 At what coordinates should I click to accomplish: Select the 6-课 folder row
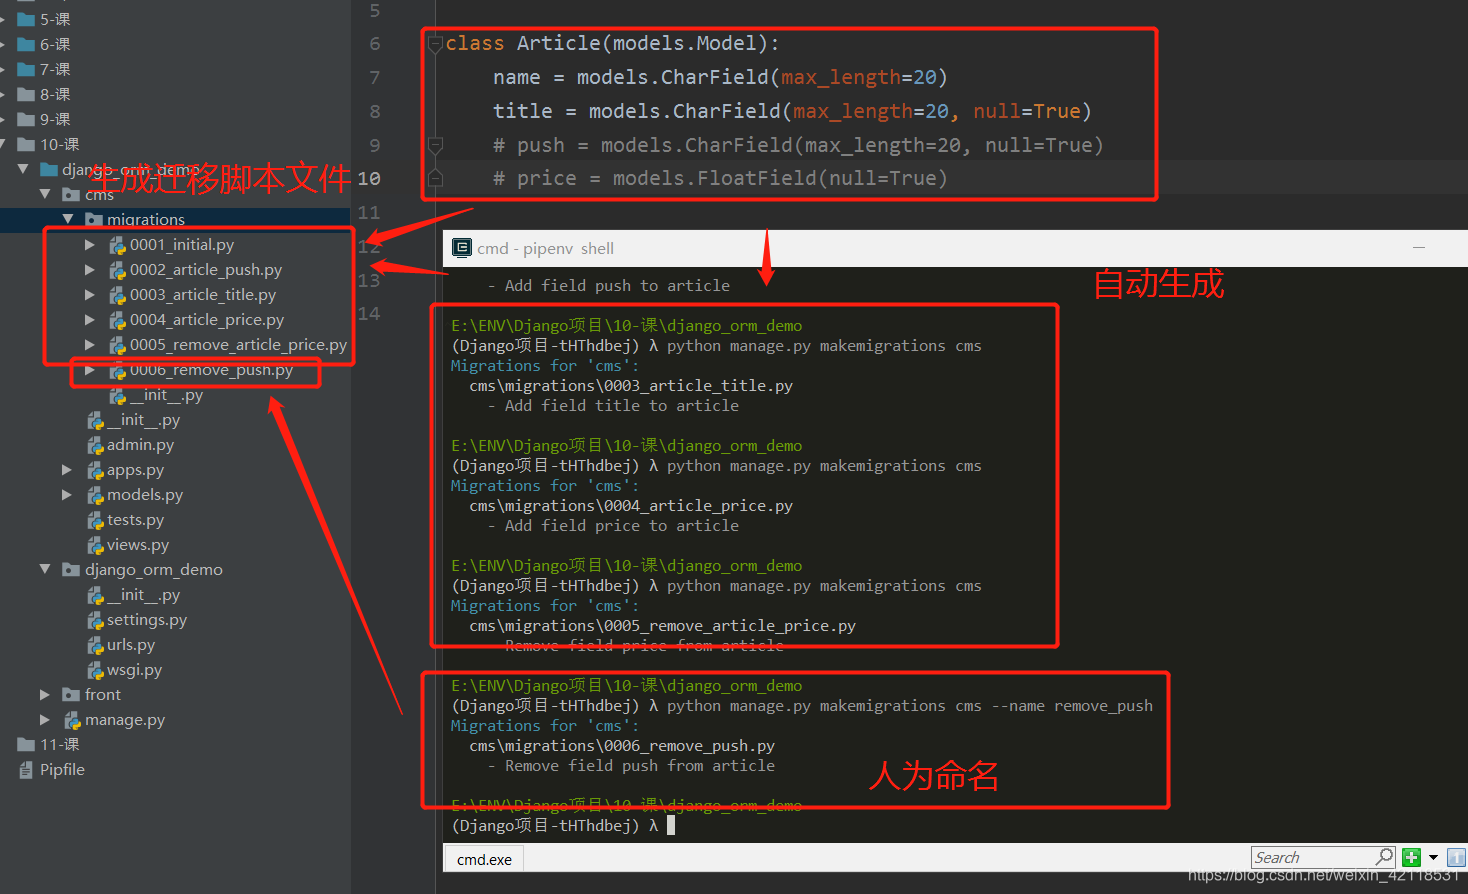pyautogui.click(x=175, y=44)
